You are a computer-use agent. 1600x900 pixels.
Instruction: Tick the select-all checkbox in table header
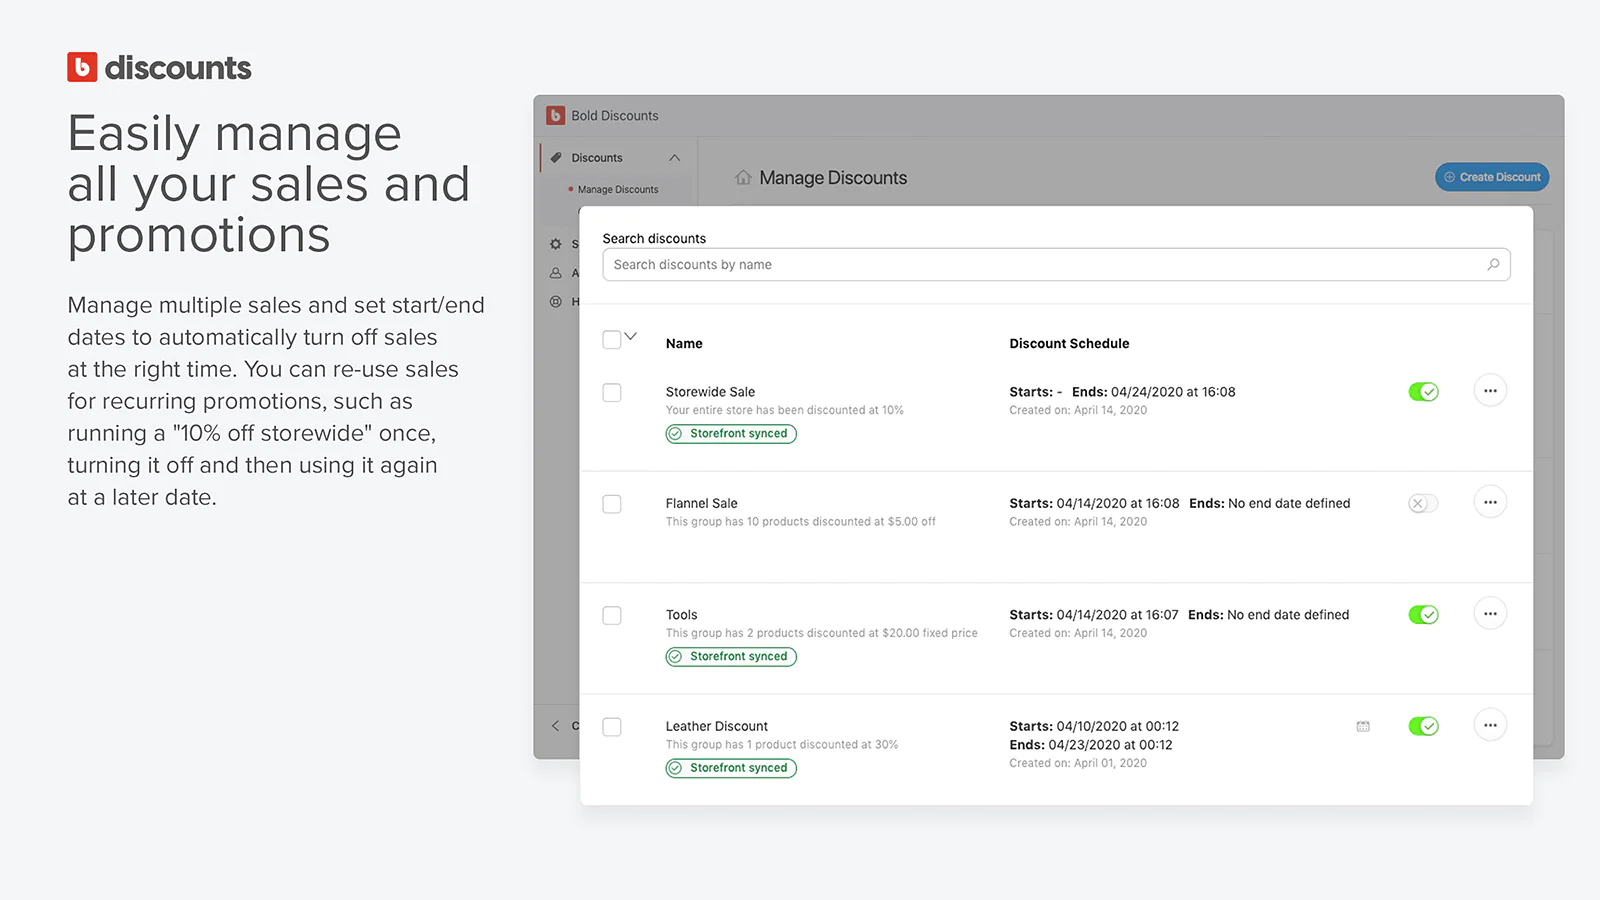pyautogui.click(x=612, y=340)
